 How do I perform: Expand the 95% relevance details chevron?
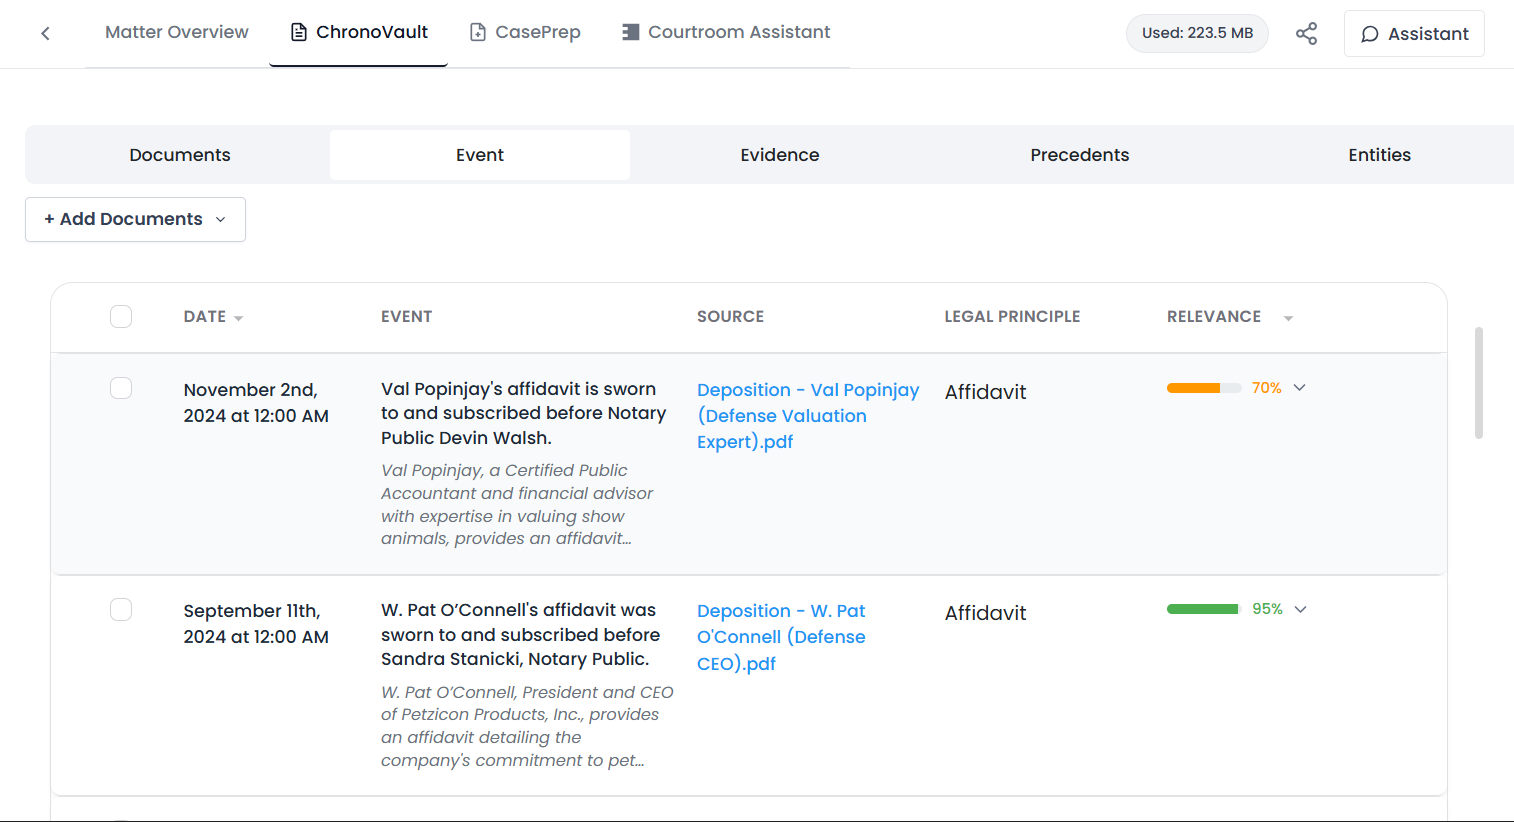tap(1300, 608)
